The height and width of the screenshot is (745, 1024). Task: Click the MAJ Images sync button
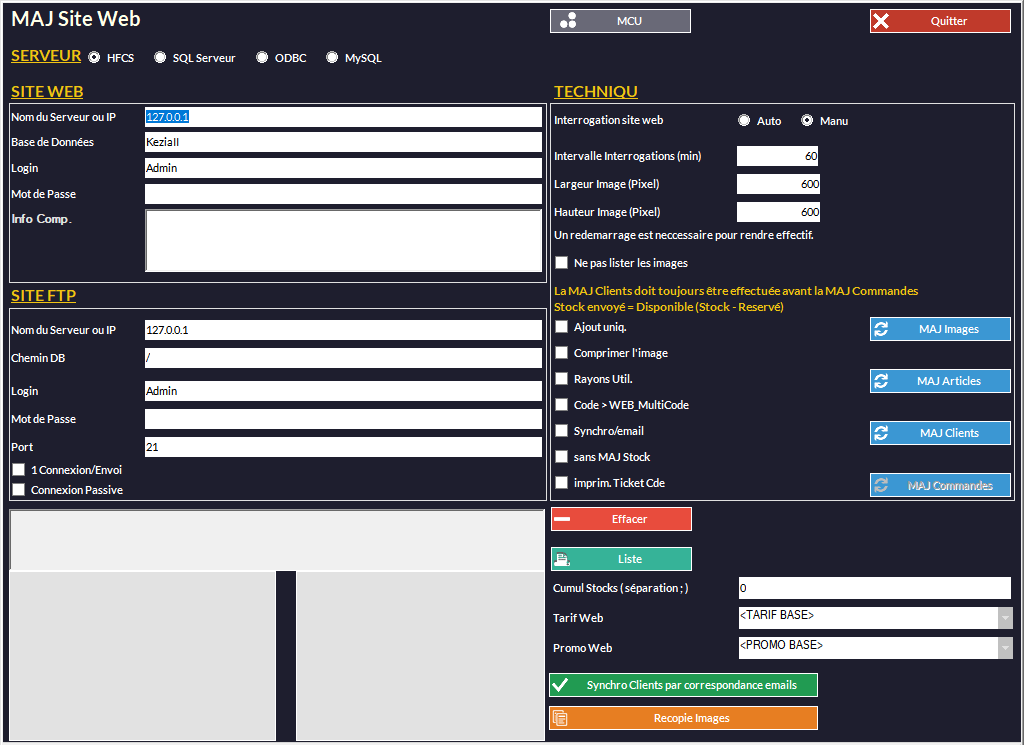[940, 329]
